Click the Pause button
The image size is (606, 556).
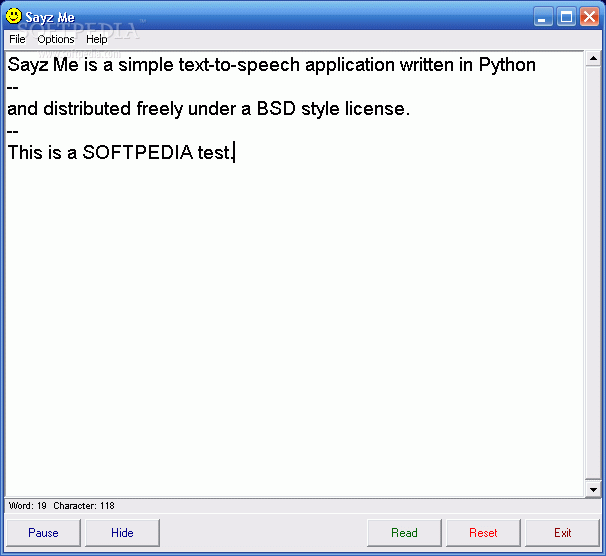(43, 533)
